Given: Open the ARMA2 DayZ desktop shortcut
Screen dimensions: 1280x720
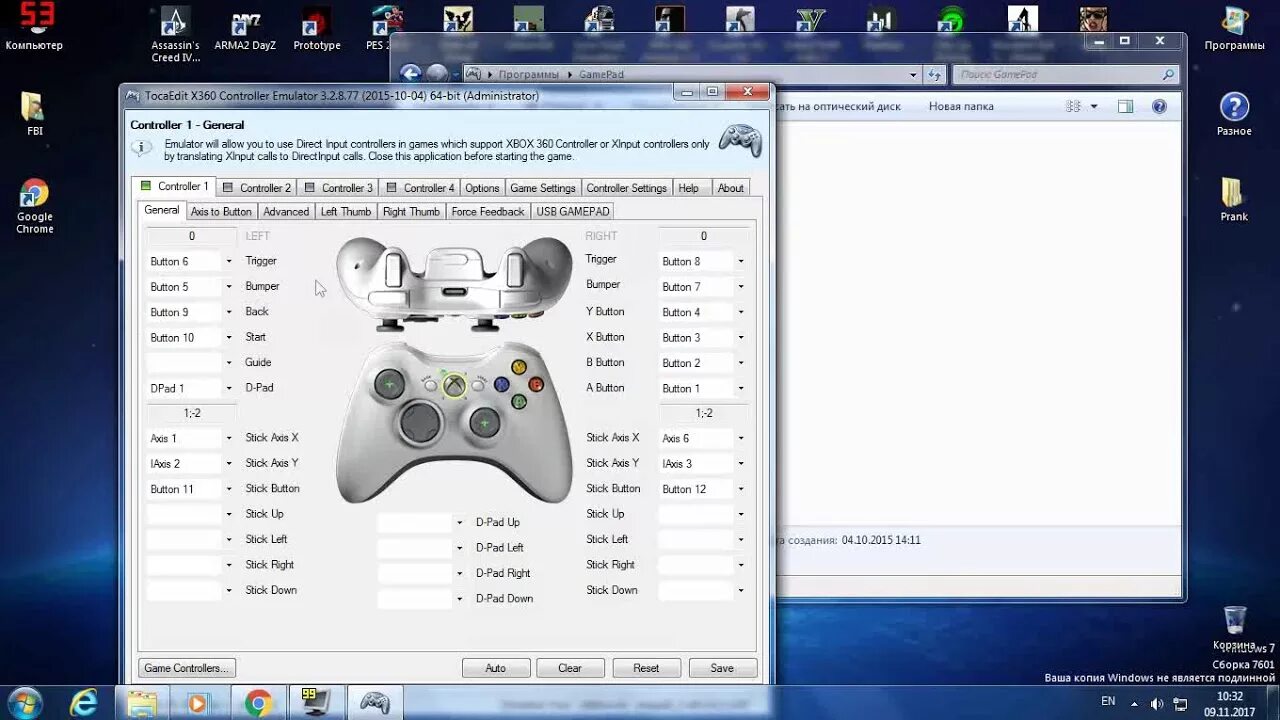Looking at the screenshot, I should [x=246, y=28].
